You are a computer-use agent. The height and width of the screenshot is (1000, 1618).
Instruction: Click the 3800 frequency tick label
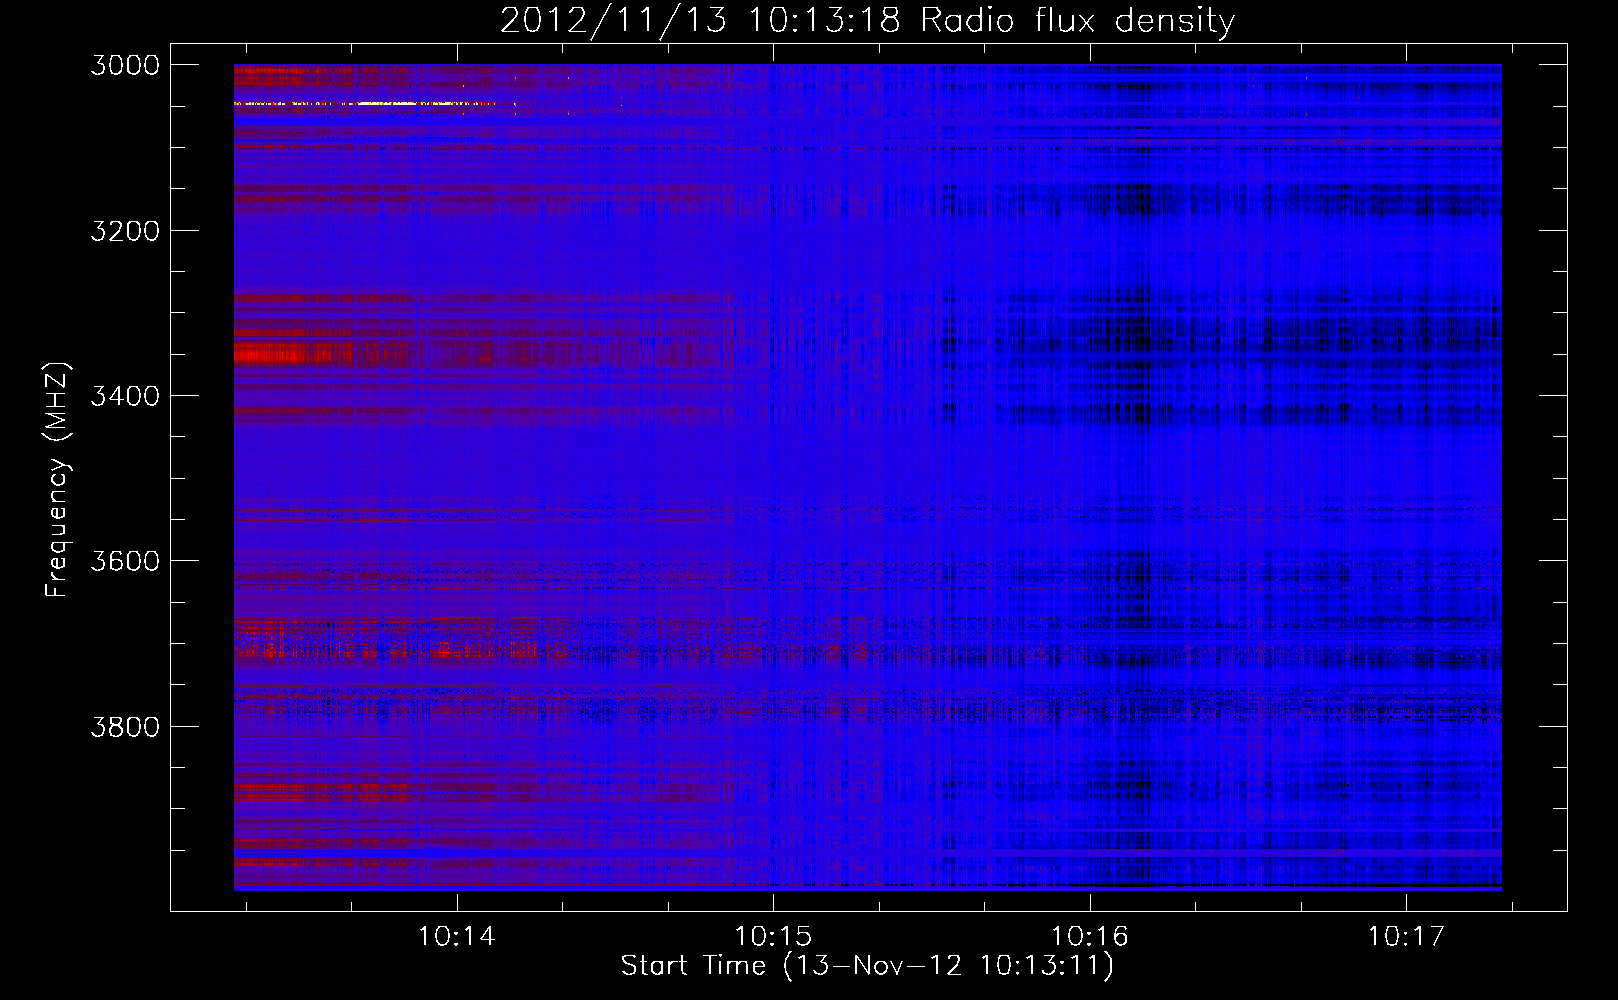click(x=125, y=726)
